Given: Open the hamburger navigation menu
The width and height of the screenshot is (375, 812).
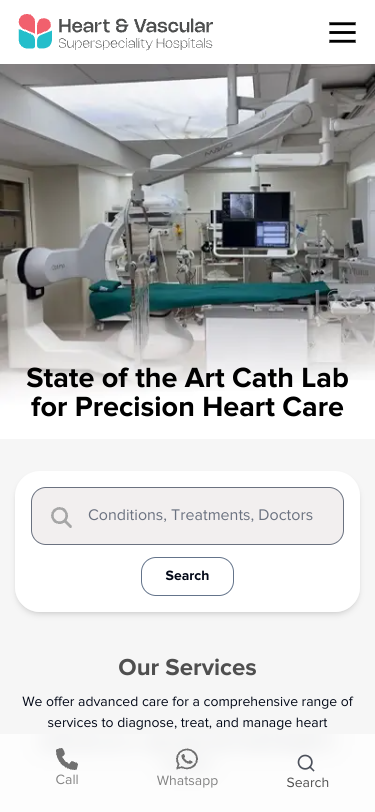Looking at the screenshot, I should tap(342, 32).
